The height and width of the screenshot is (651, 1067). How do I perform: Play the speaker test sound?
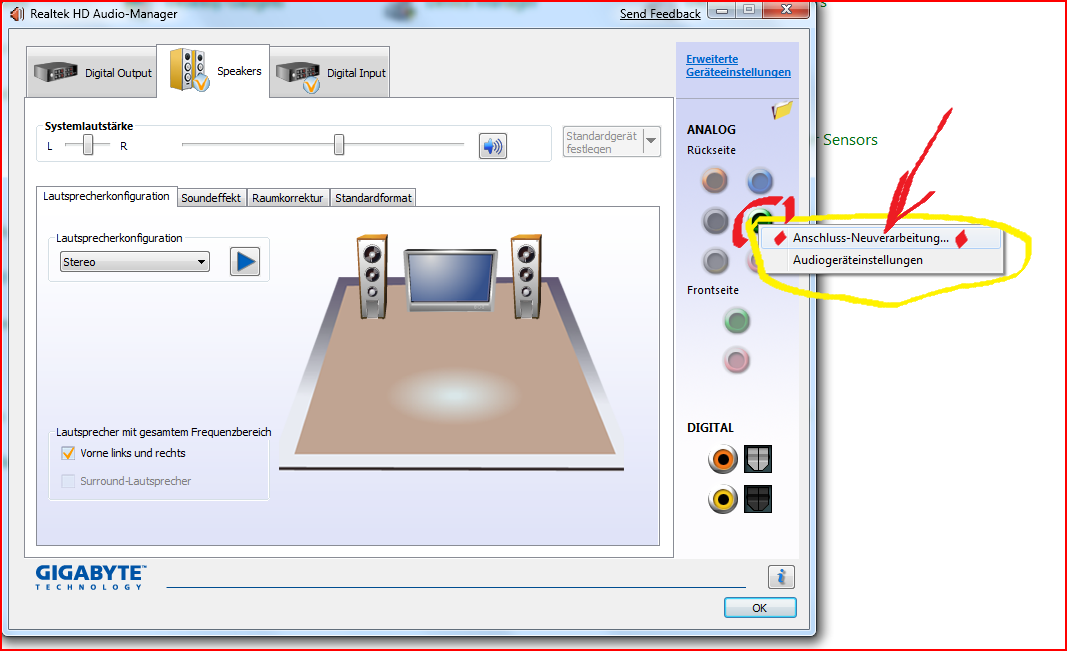pos(245,262)
